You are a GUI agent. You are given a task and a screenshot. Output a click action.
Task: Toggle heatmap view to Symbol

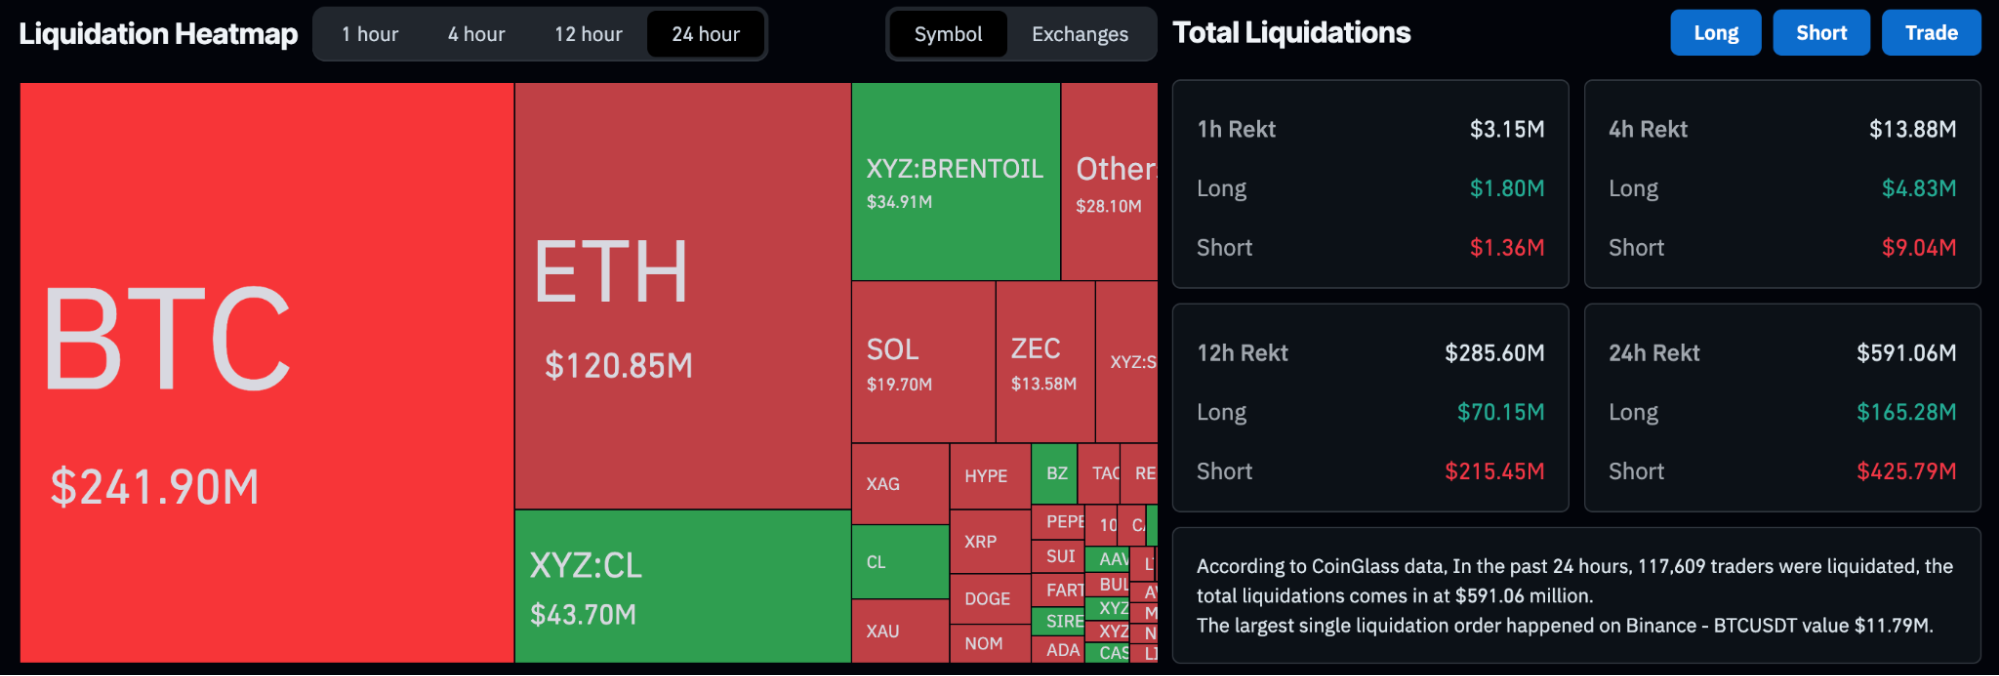[948, 34]
